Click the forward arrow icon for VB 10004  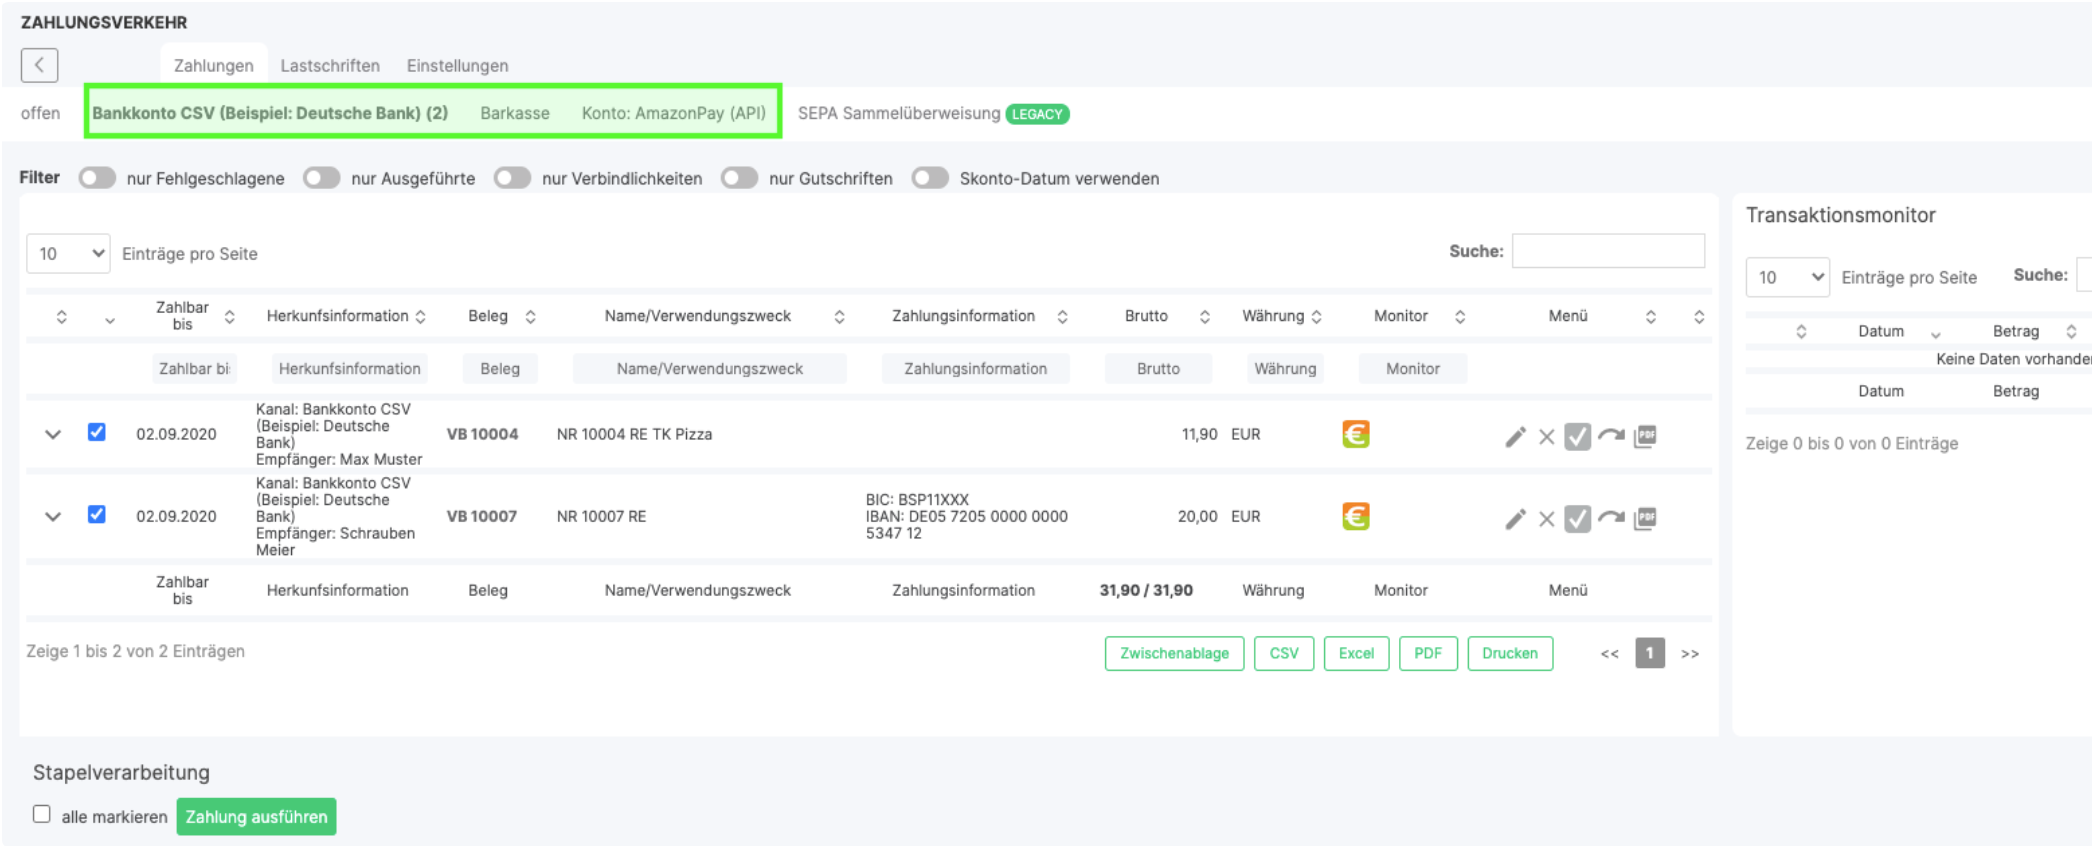1610,436
